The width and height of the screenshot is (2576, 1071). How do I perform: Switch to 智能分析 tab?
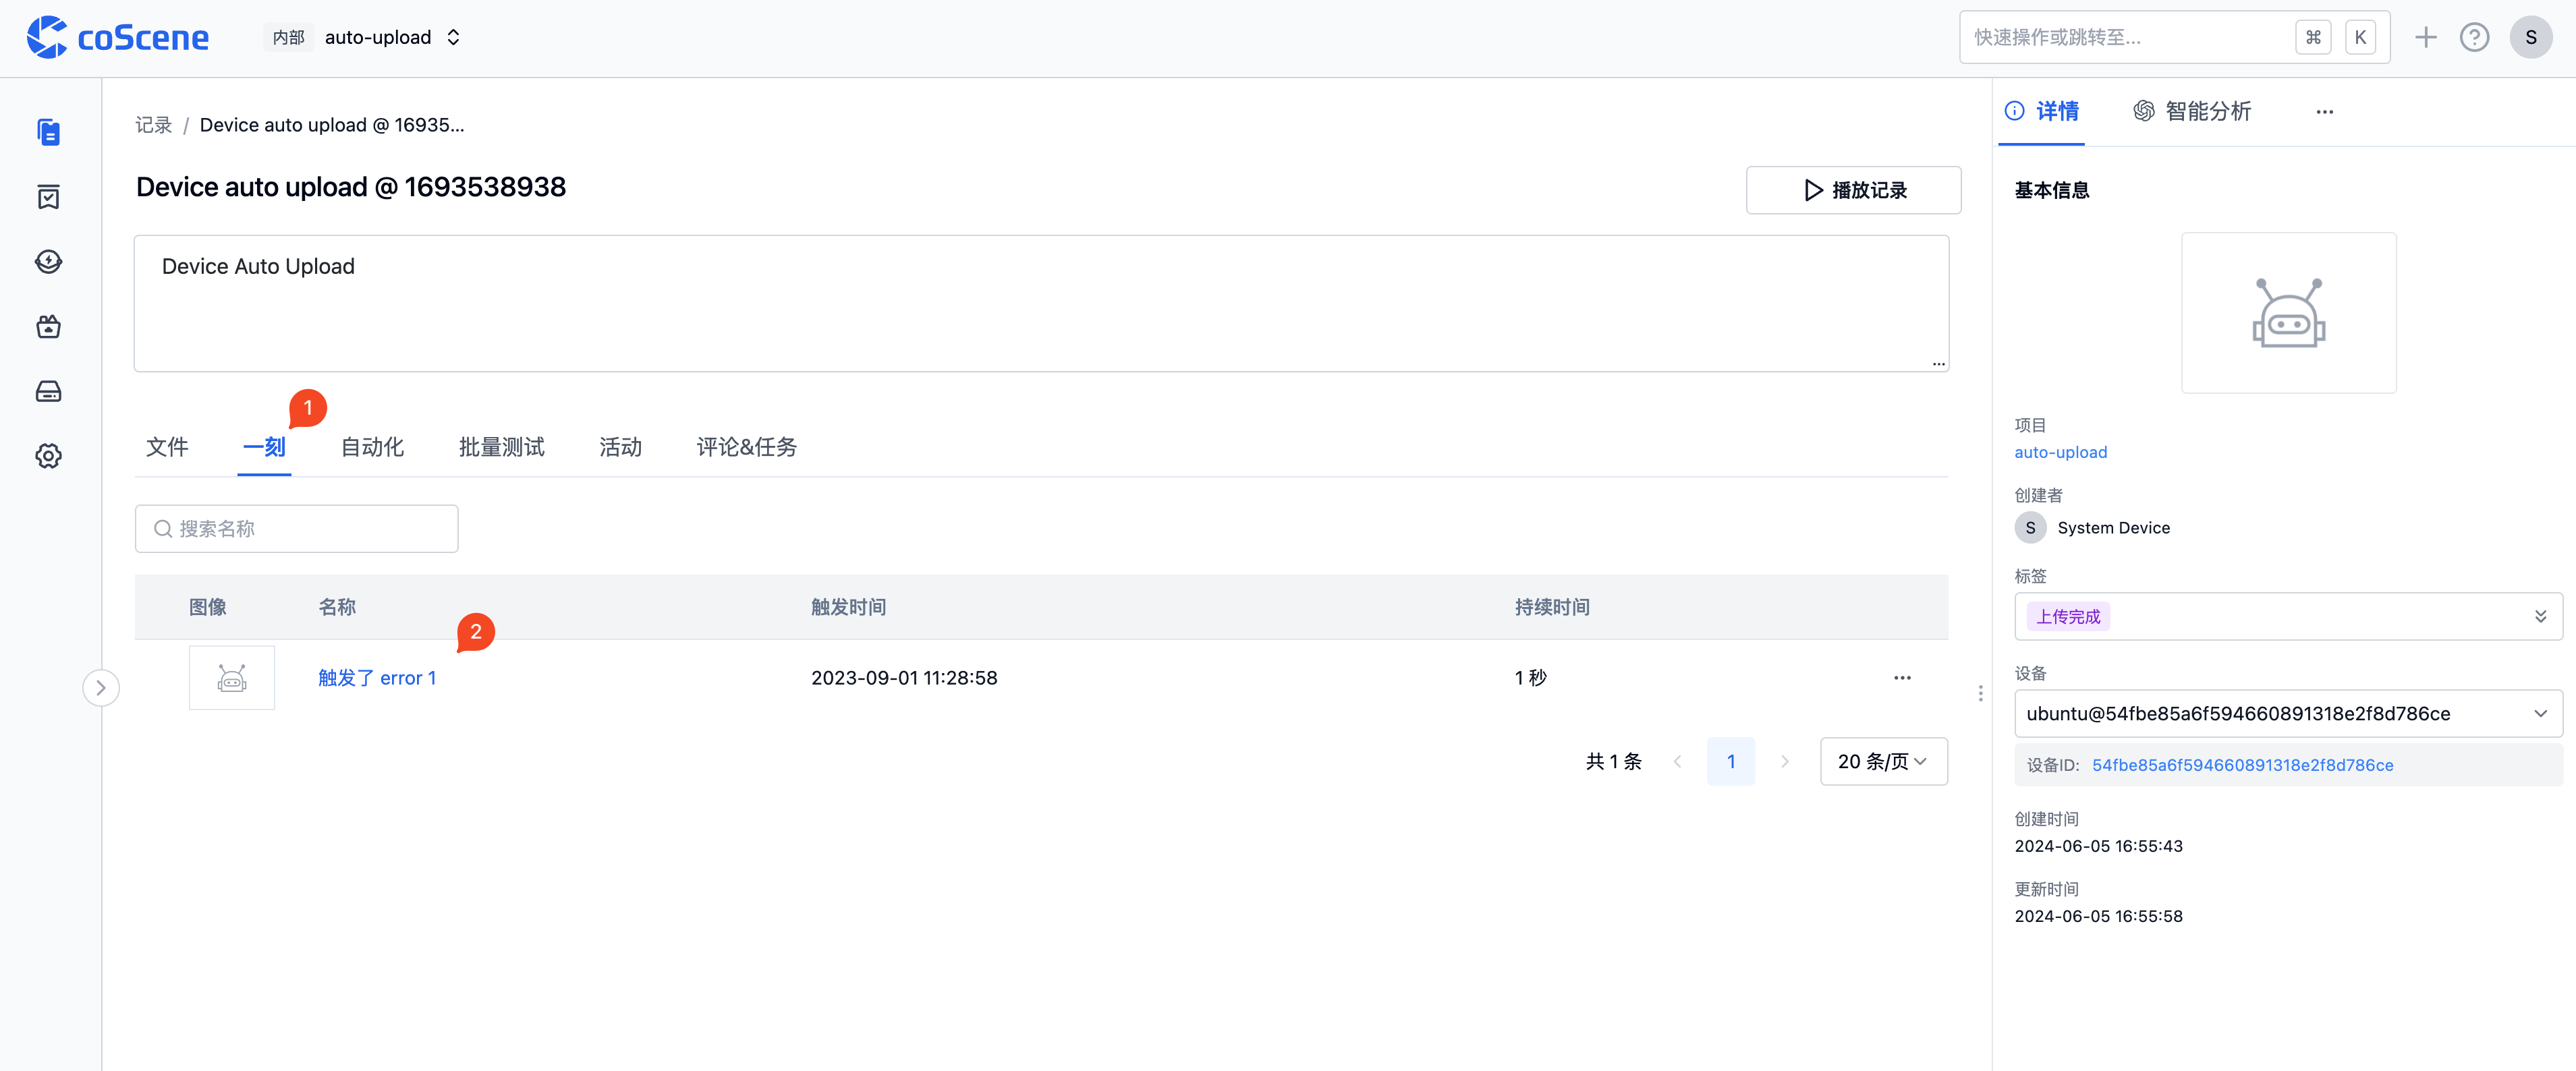tap(2192, 111)
